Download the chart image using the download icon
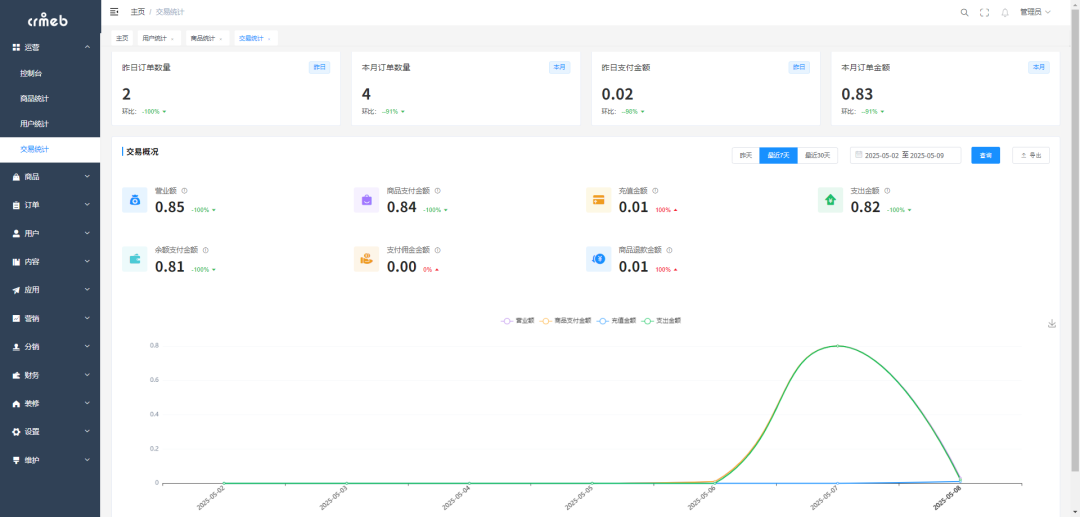This screenshot has width=1080, height=517. 1051,323
